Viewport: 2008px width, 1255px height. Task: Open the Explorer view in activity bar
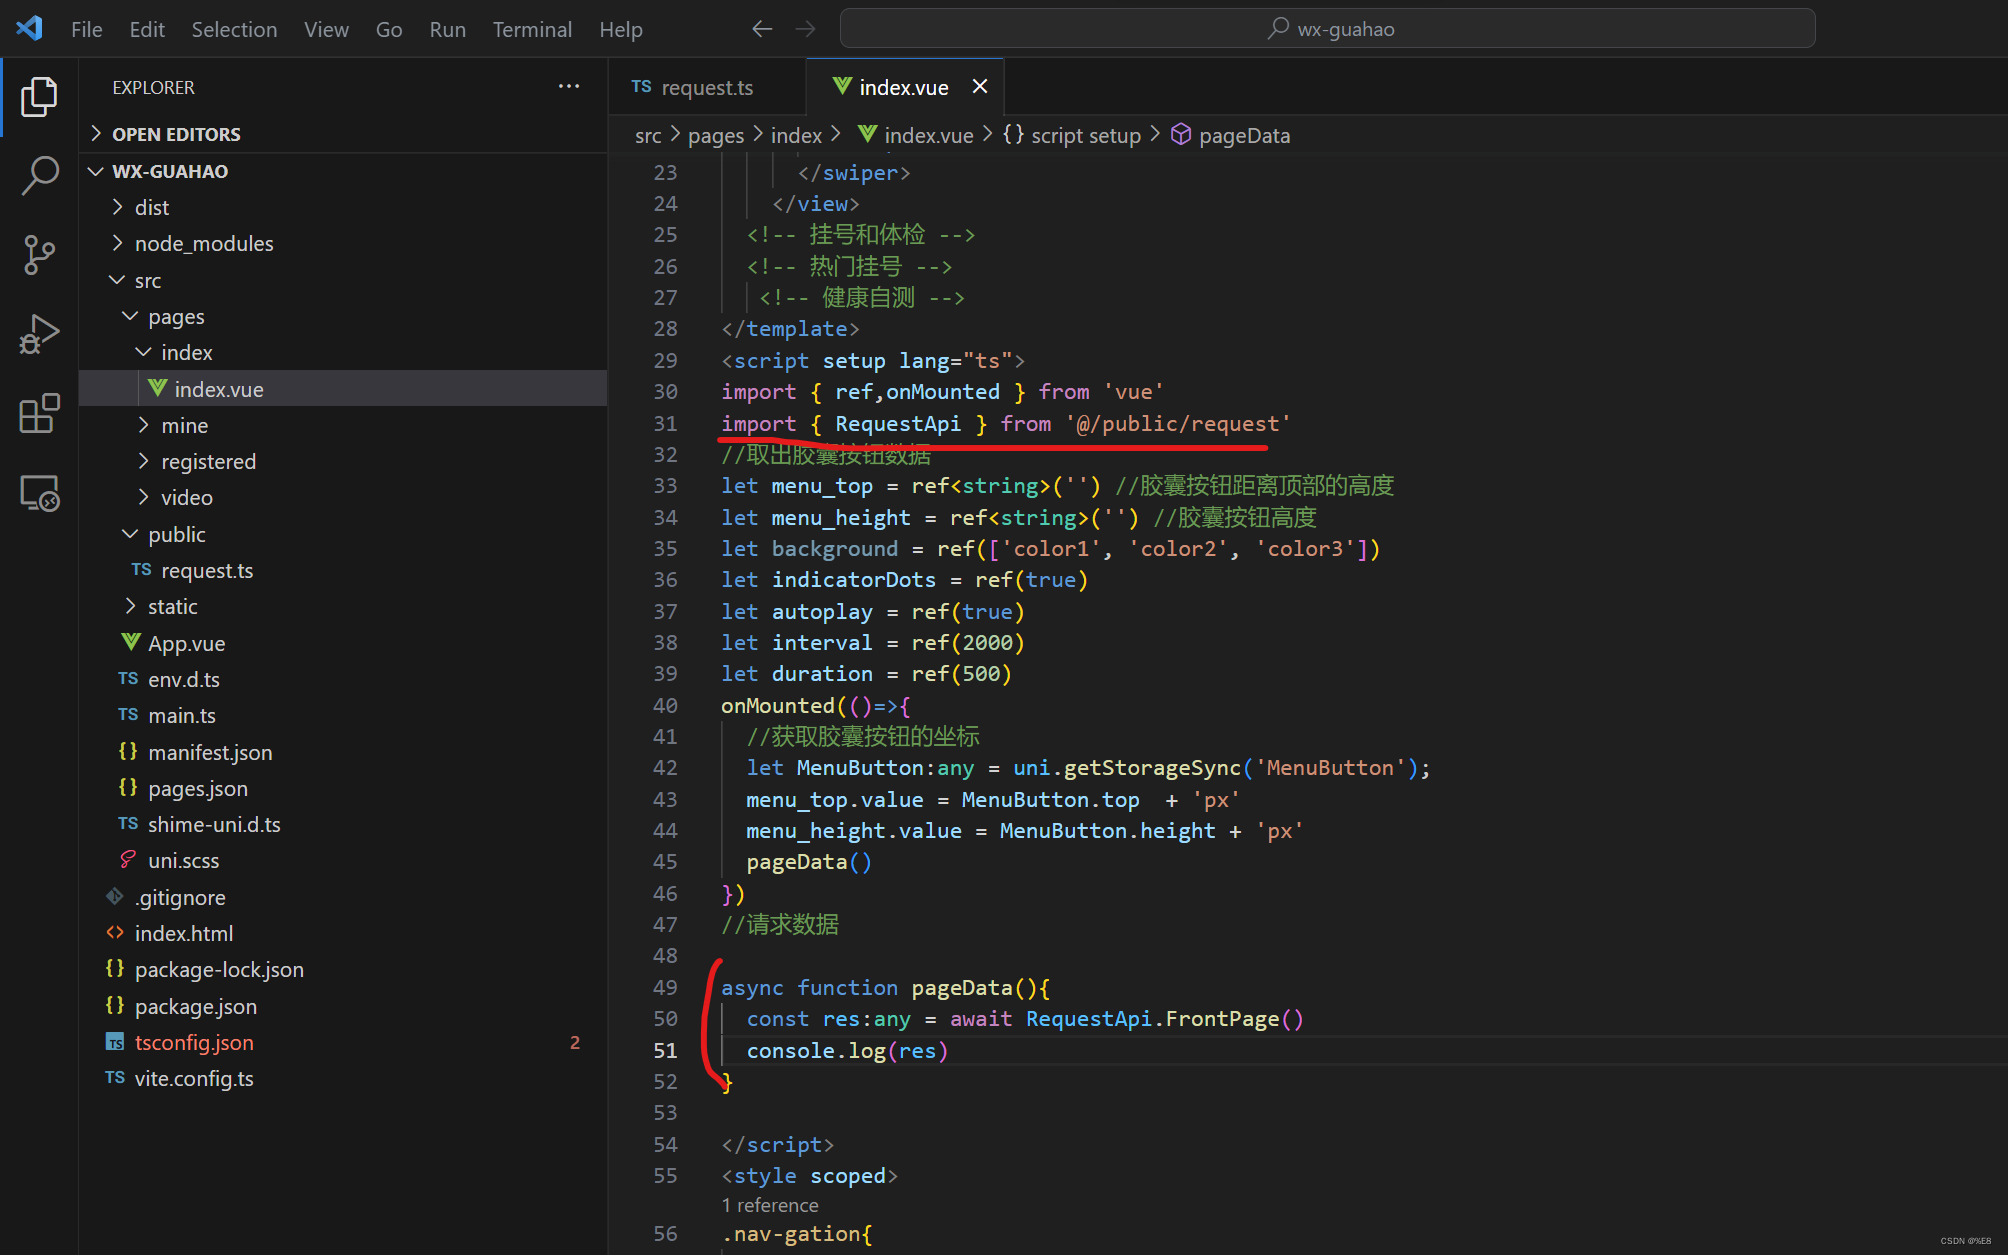39,96
